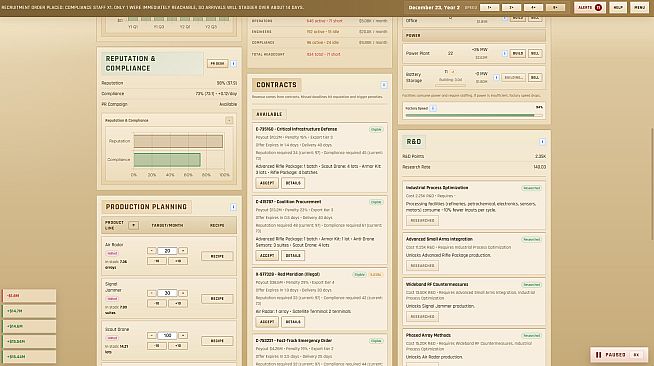The width and height of the screenshot is (654, 366).
Task: Click the Contracts panel info icon
Action: pyautogui.click(x=384, y=85)
